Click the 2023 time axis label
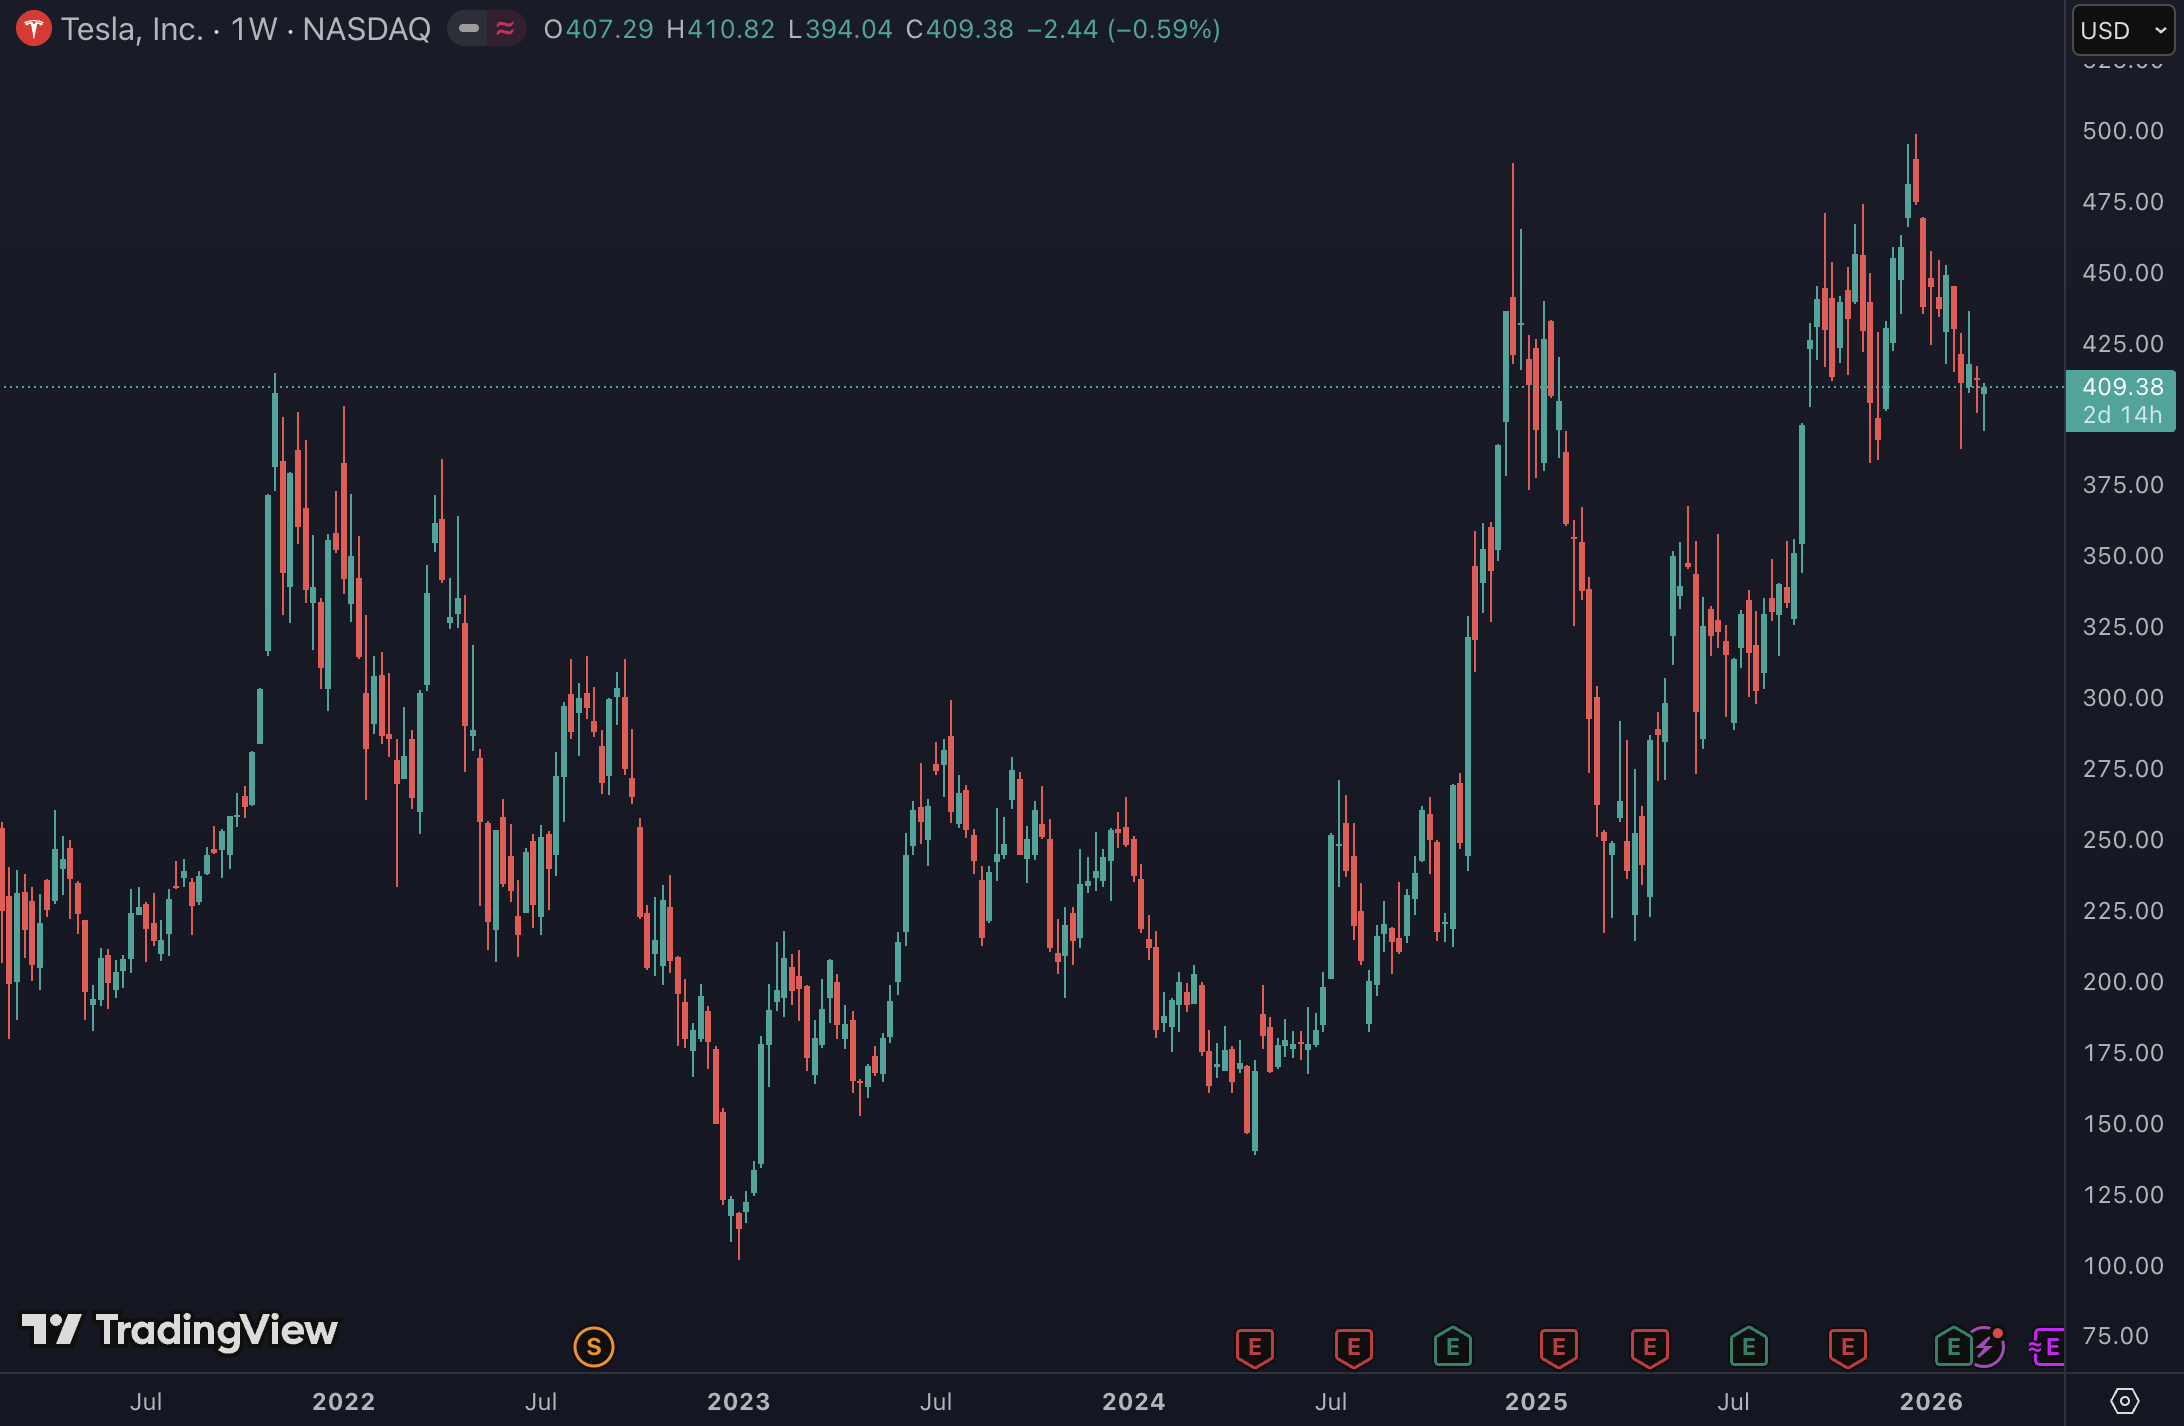2184x1426 pixels. tap(738, 1401)
